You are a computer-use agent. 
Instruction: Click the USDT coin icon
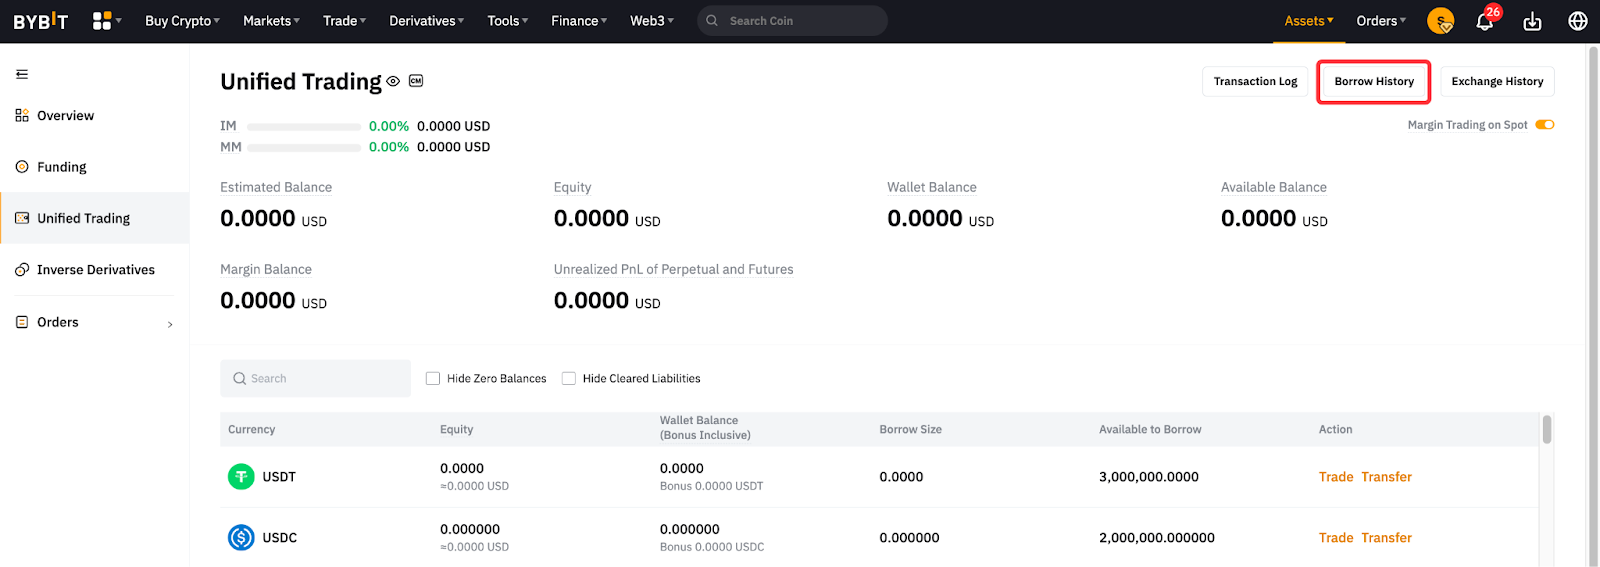[x=241, y=477]
